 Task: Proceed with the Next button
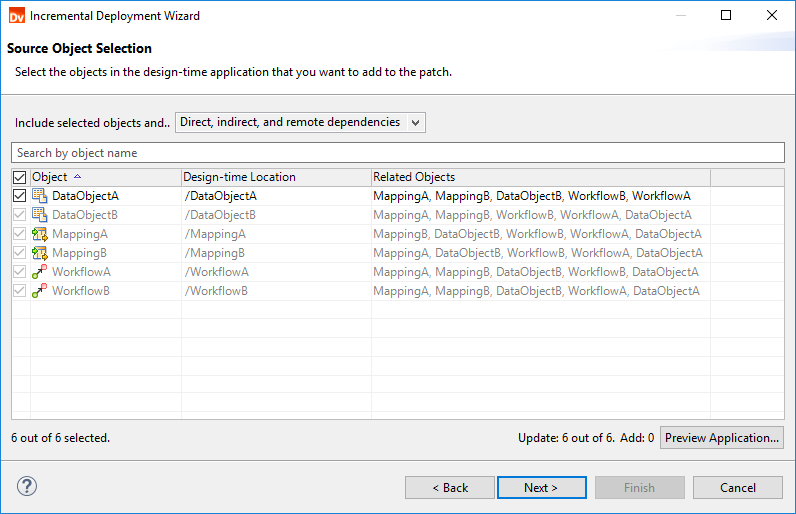(x=542, y=488)
